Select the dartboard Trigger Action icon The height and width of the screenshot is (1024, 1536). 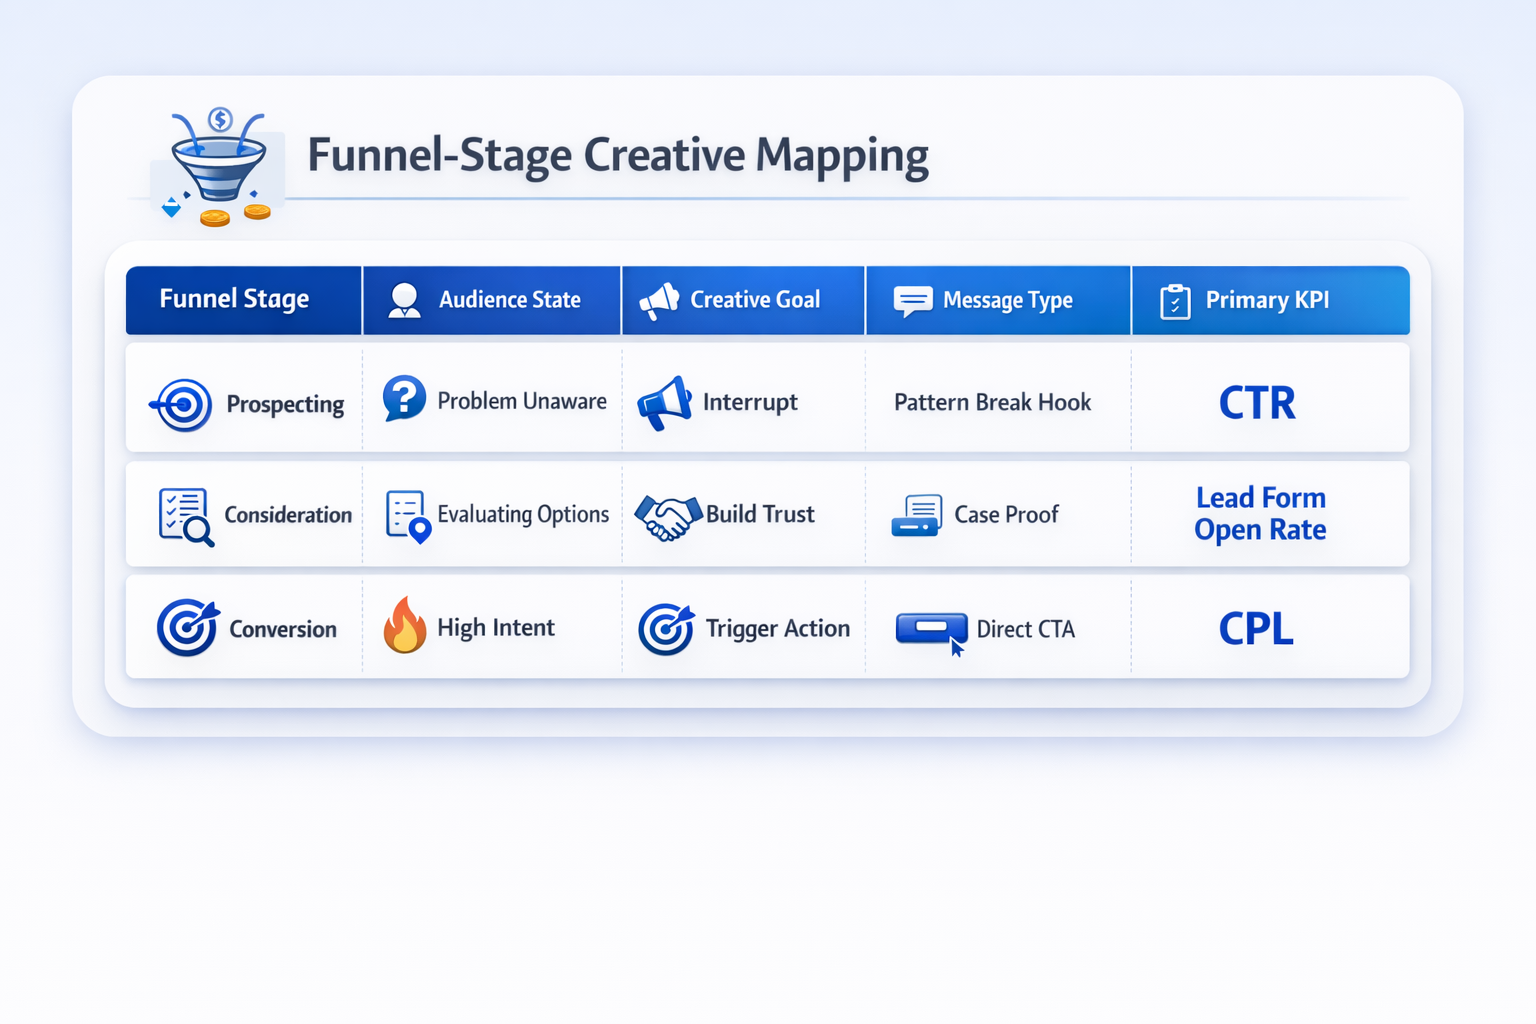[668, 628]
